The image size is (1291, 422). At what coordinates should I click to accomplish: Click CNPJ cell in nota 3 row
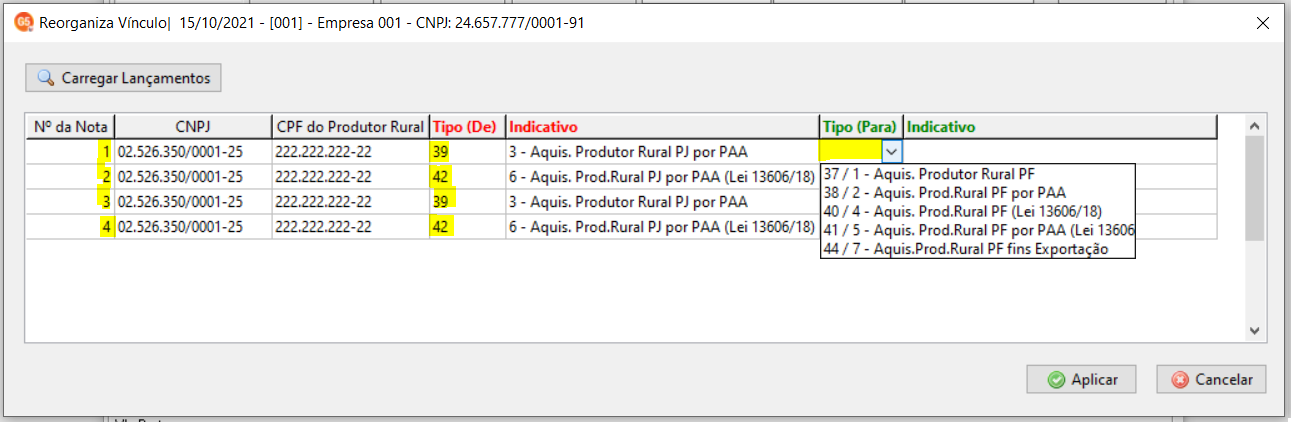pos(193,201)
